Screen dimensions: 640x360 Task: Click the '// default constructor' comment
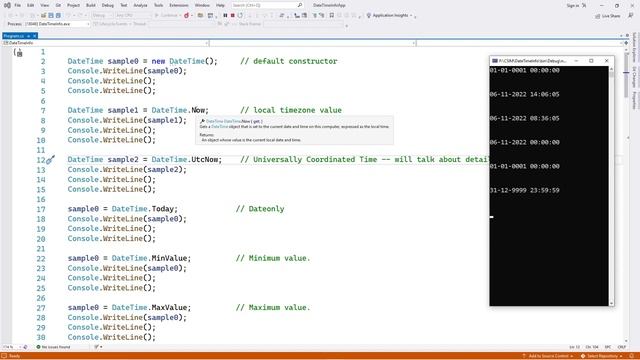click(x=289, y=61)
